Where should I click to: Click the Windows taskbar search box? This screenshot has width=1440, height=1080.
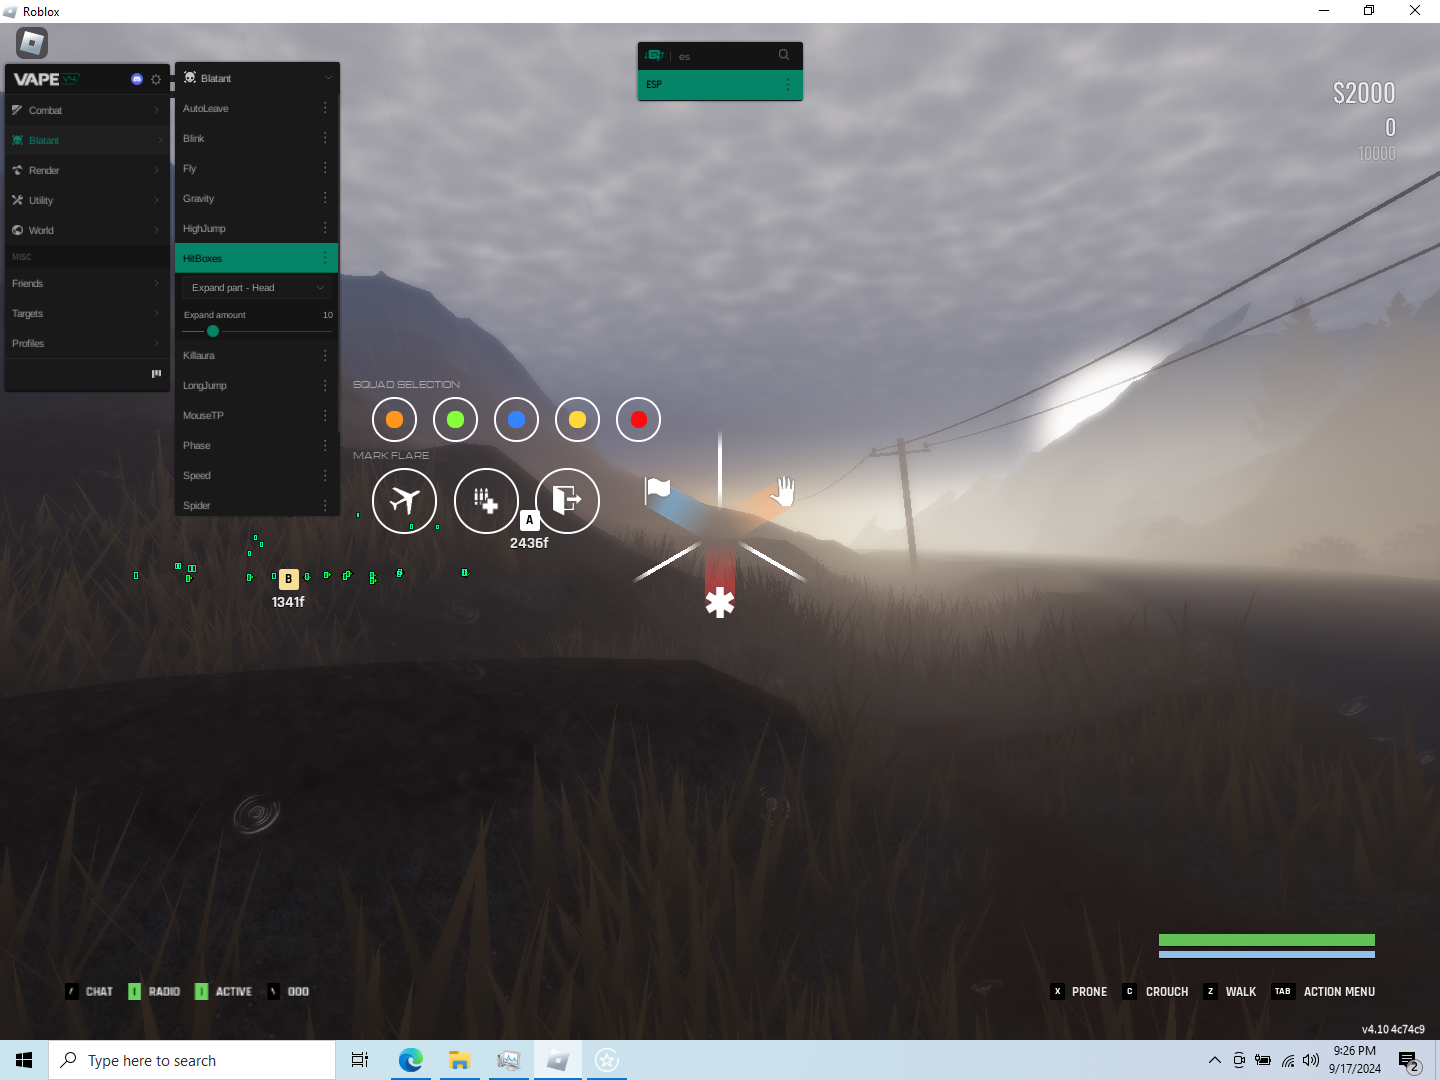[192, 1060]
